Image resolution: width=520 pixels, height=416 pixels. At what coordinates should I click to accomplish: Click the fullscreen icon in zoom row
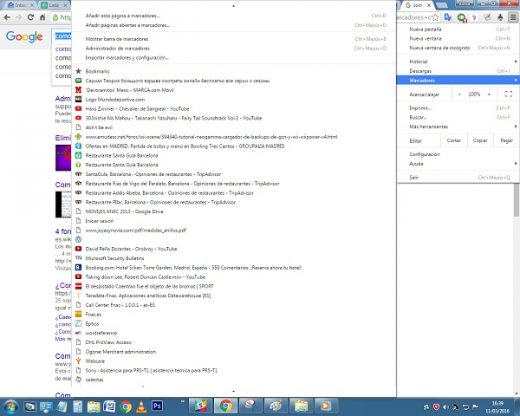[508, 94]
